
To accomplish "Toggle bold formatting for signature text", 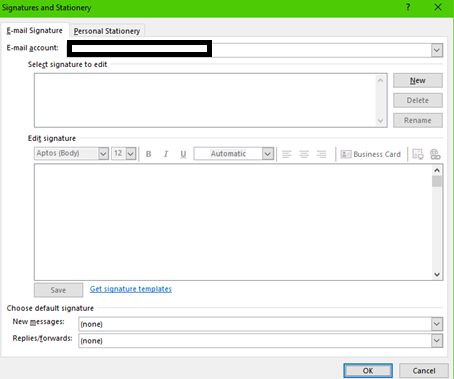I will [149, 154].
